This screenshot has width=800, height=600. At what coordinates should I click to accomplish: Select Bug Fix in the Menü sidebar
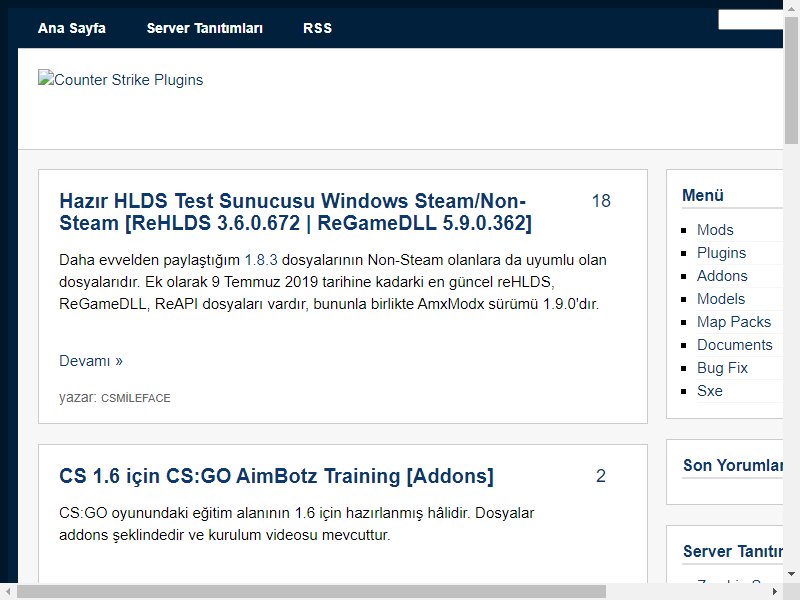722,368
